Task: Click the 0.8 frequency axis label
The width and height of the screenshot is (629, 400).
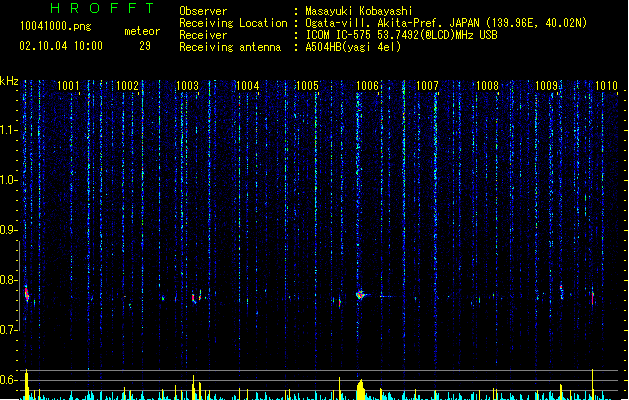Action: click(8, 280)
